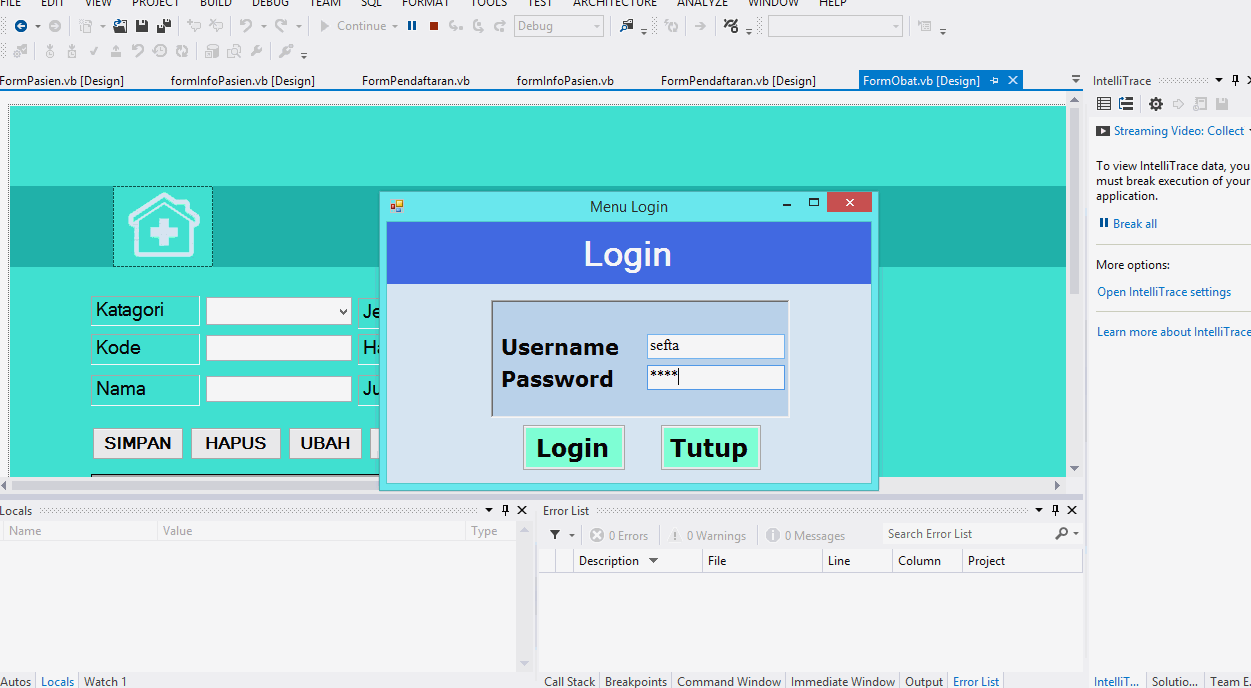The width and height of the screenshot is (1251, 688).
Task: Toggle the 0 Errors filter
Action: point(619,535)
